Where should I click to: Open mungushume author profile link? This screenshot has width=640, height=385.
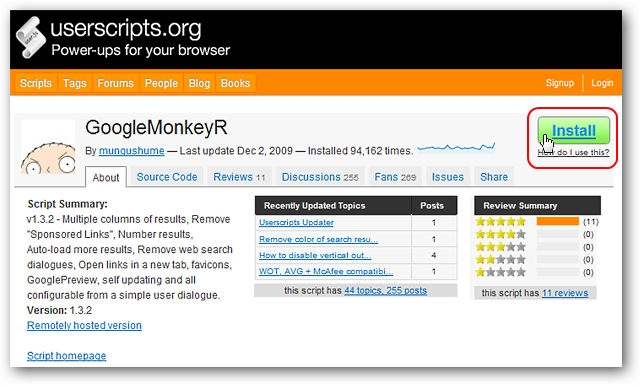[131, 151]
